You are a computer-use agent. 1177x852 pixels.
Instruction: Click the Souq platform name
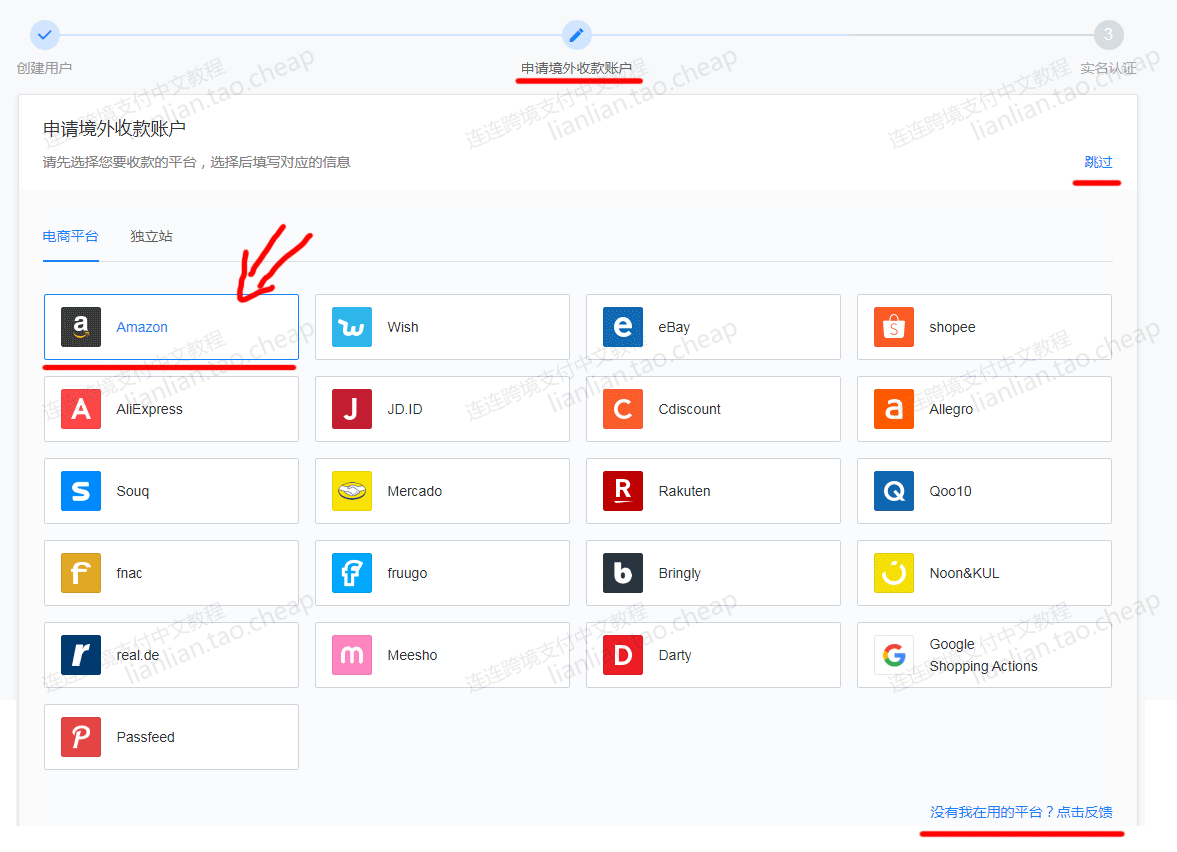(133, 491)
